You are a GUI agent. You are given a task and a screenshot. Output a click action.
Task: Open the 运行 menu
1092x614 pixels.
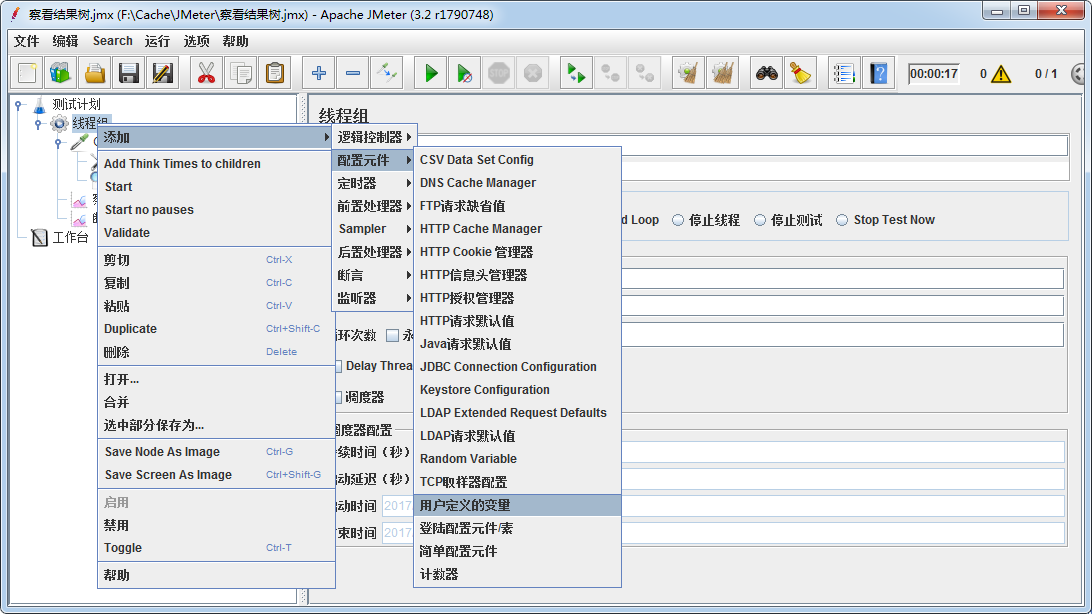tap(157, 41)
